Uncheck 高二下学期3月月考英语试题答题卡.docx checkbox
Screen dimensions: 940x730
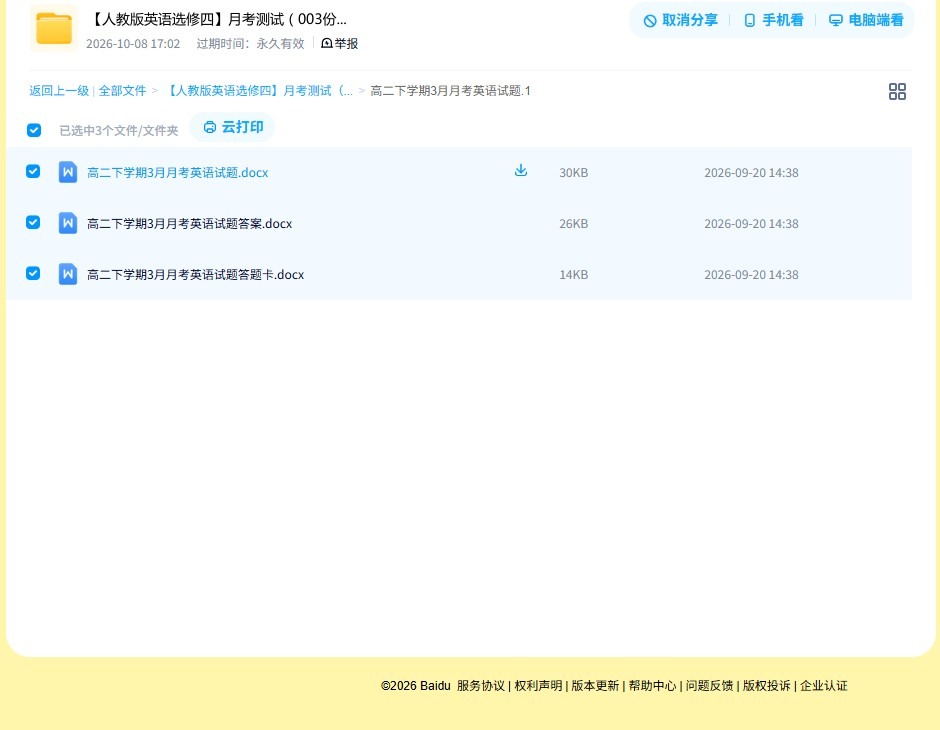click(33, 273)
